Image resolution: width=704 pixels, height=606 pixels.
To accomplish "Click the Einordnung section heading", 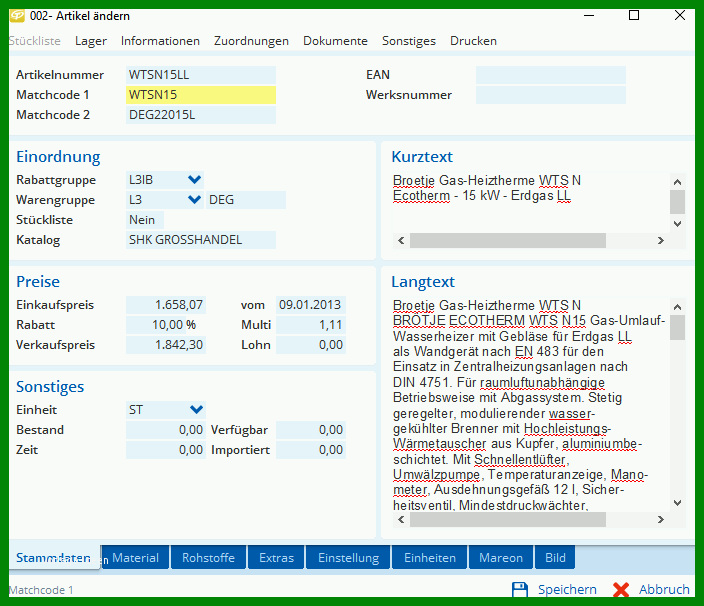I will tap(58, 157).
